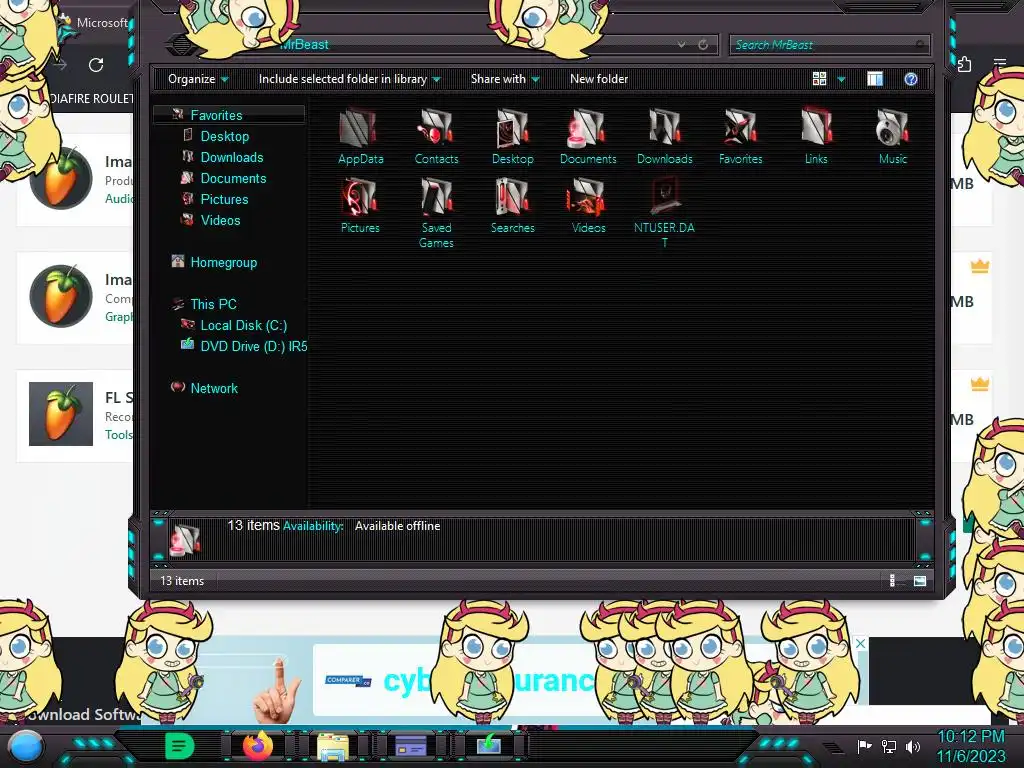This screenshot has width=1024, height=768.
Task: Open the Contacts folder icon
Action: [436, 127]
